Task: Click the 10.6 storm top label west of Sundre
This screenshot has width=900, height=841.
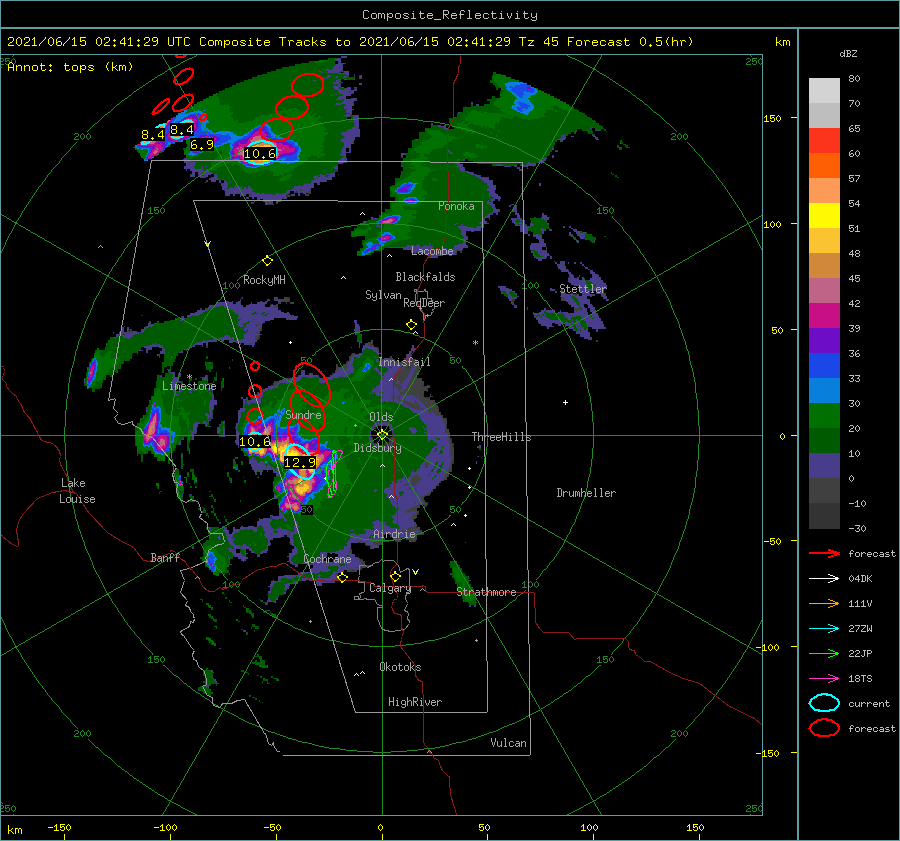Action: pos(254,441)
